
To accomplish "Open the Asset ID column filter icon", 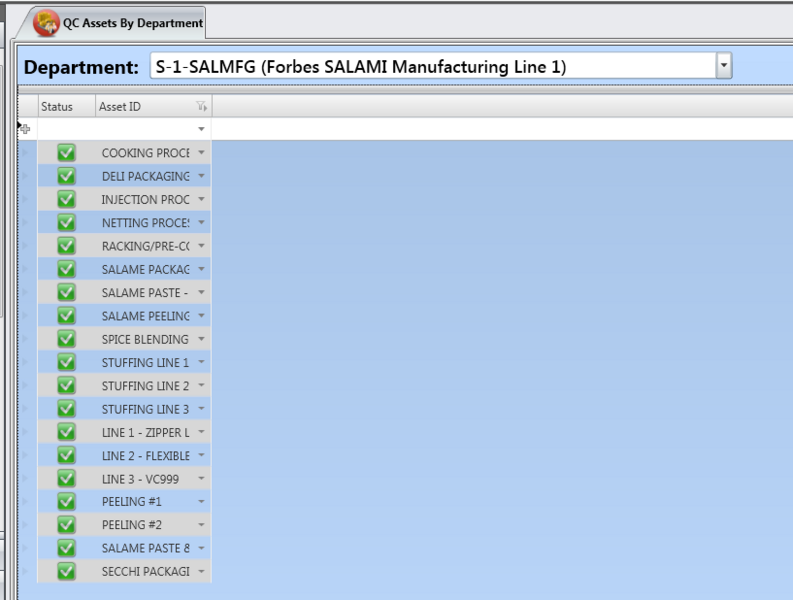I will [x=201, y=106].
